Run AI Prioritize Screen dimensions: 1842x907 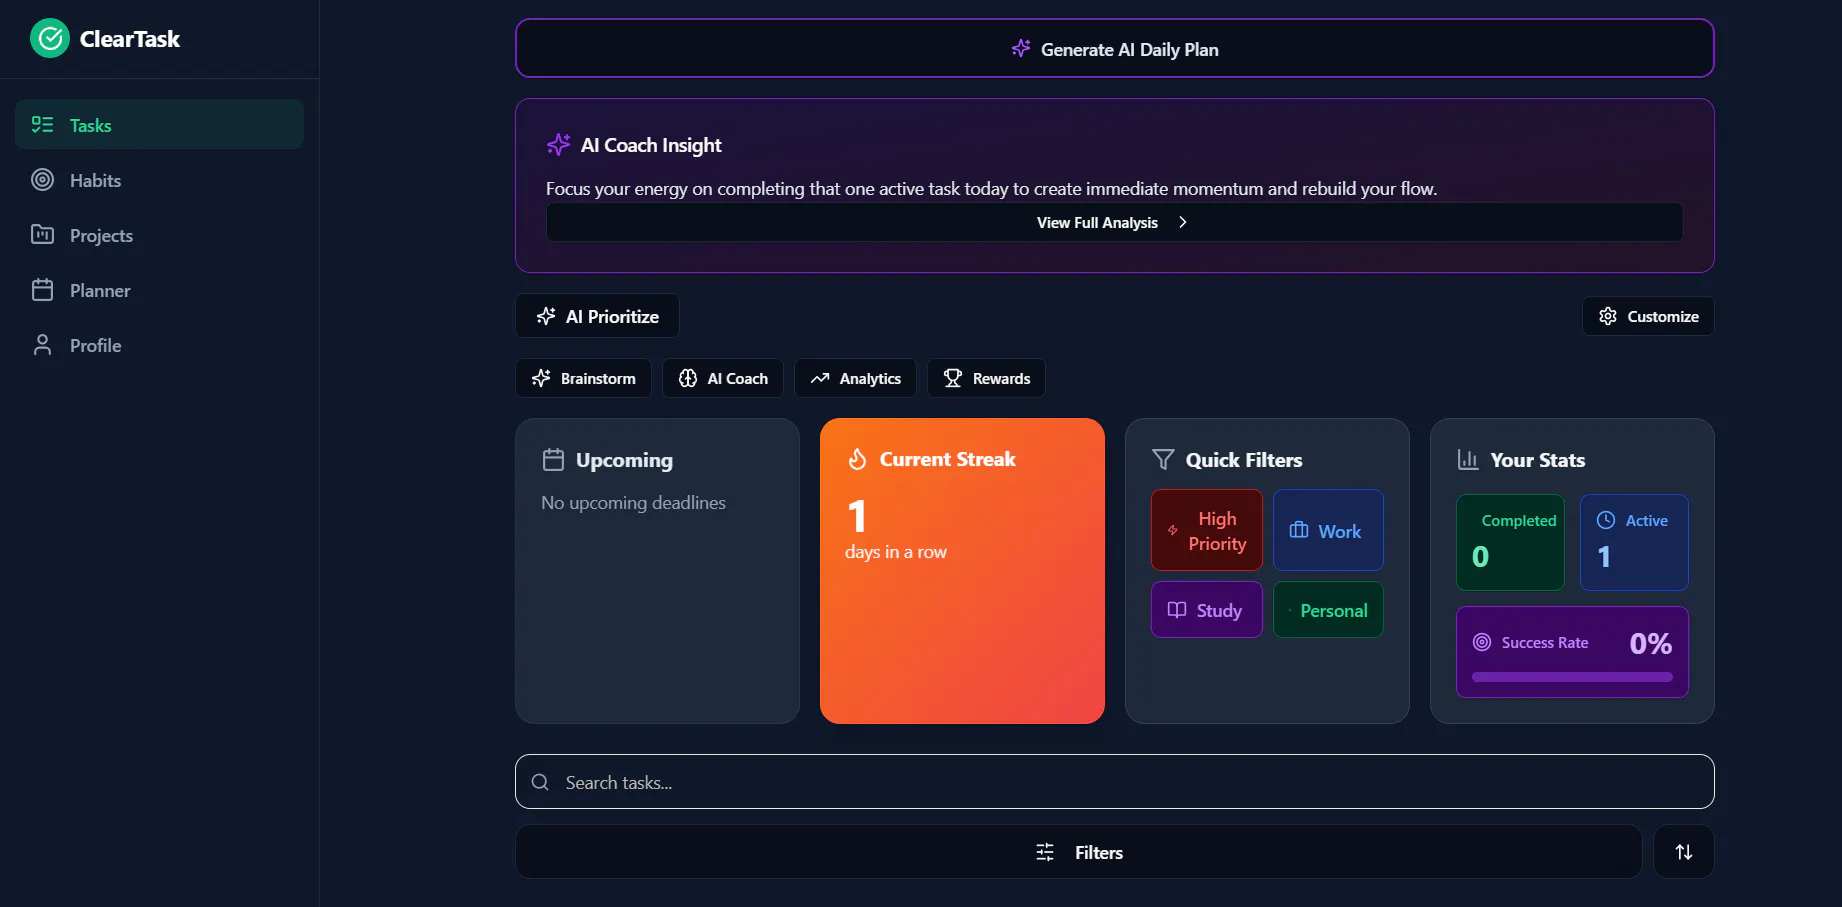point(597,316)
